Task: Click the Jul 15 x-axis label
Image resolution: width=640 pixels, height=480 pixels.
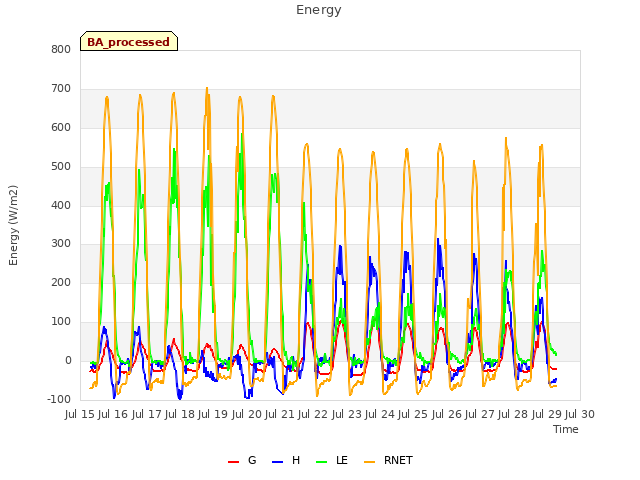Action: [80, 414]
